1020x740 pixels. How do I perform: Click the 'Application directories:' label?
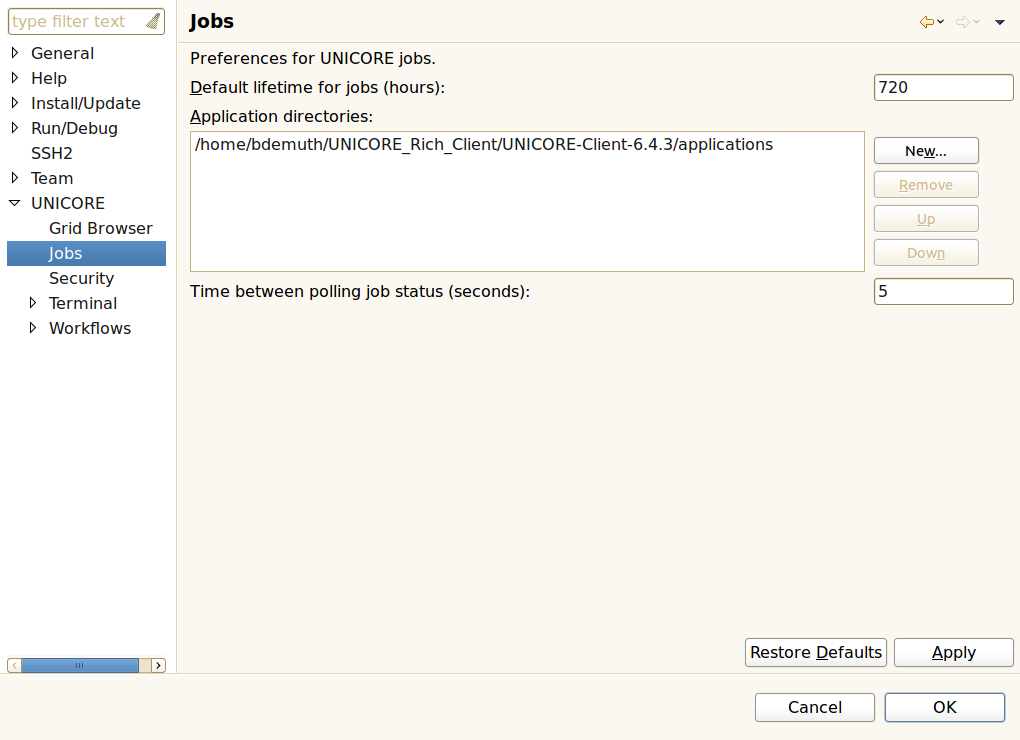[282, 116]
